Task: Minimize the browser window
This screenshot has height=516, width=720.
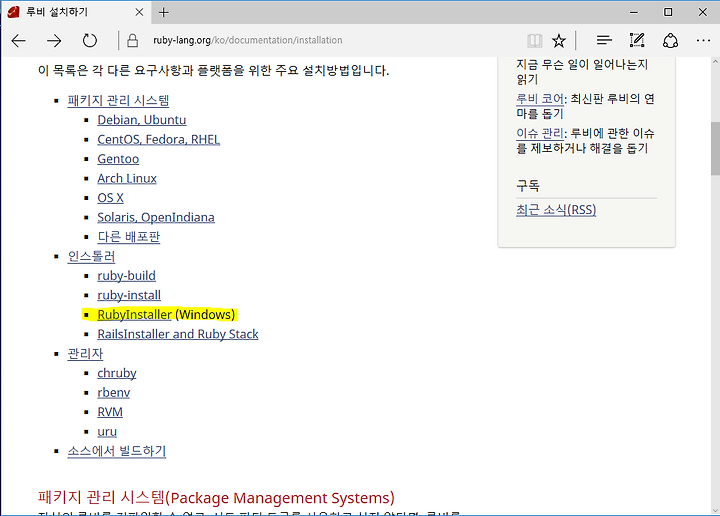Action: point(634,12)
